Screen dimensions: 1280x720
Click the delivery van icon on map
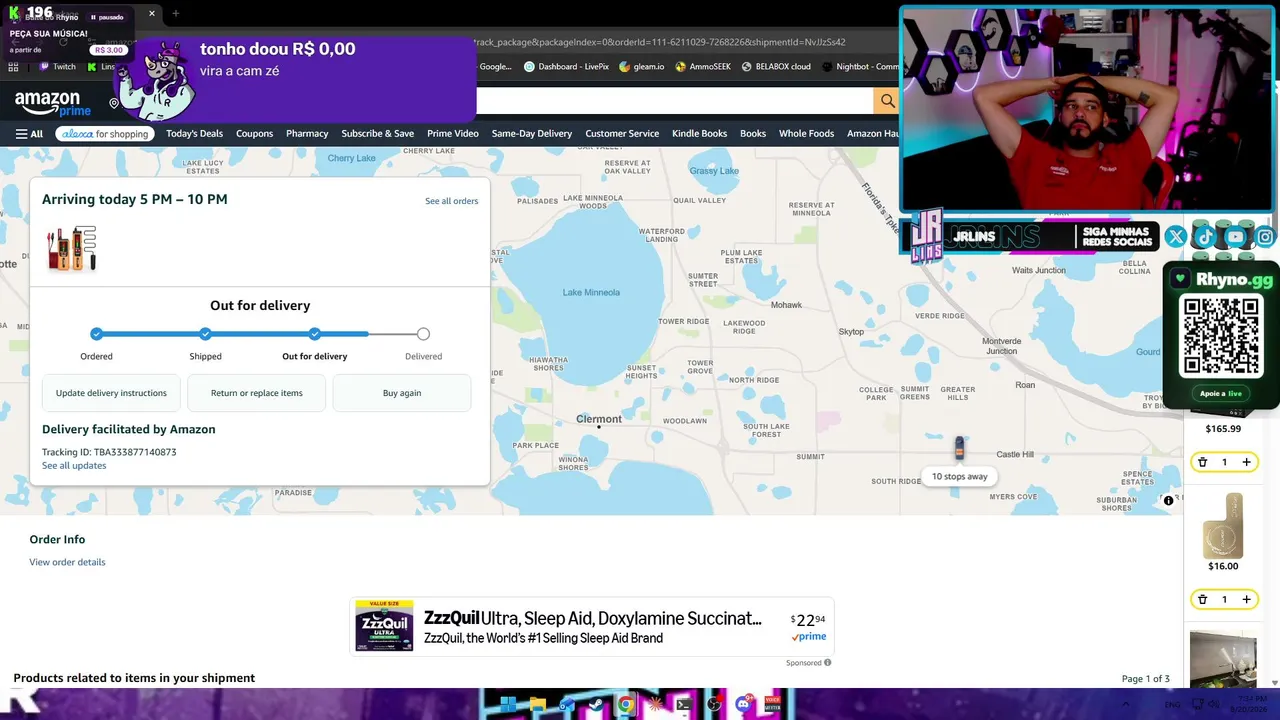tap(959, 448)
